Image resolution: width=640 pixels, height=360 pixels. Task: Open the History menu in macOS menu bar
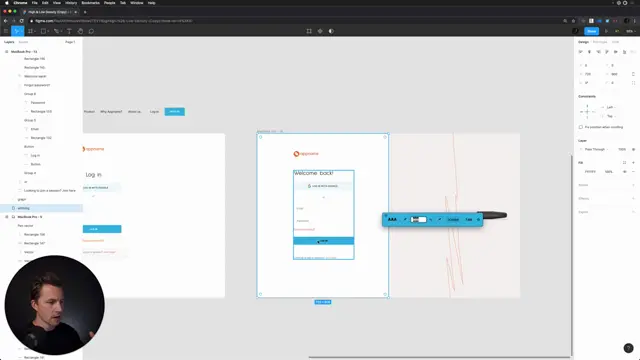(71, 3)
